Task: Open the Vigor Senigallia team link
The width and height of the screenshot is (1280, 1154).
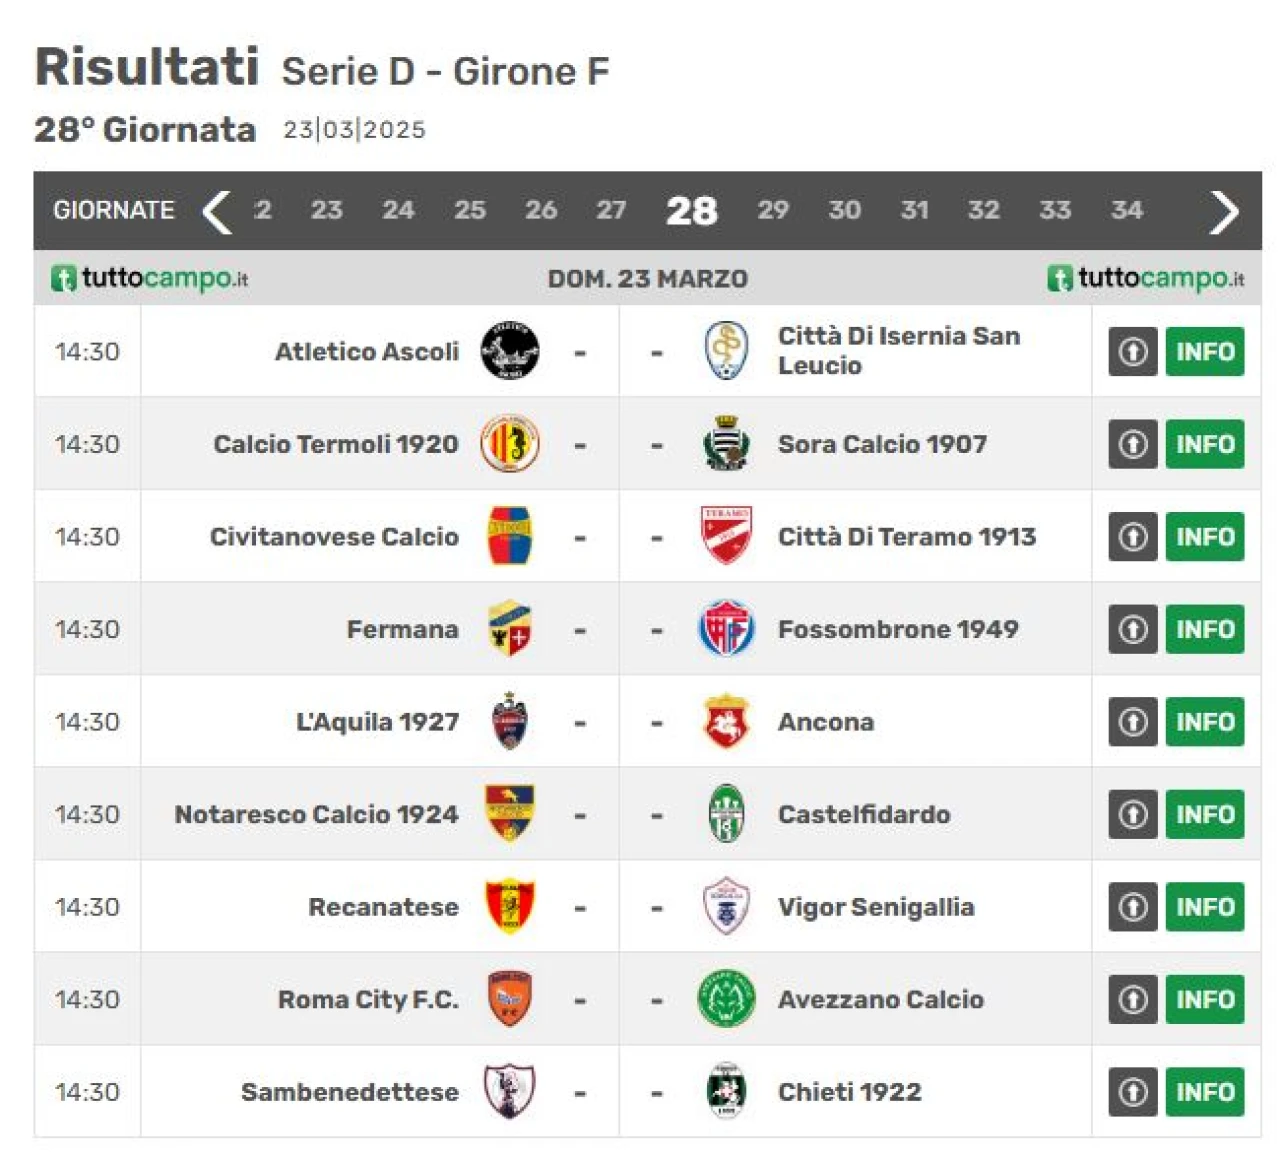Action: point(876,907)
